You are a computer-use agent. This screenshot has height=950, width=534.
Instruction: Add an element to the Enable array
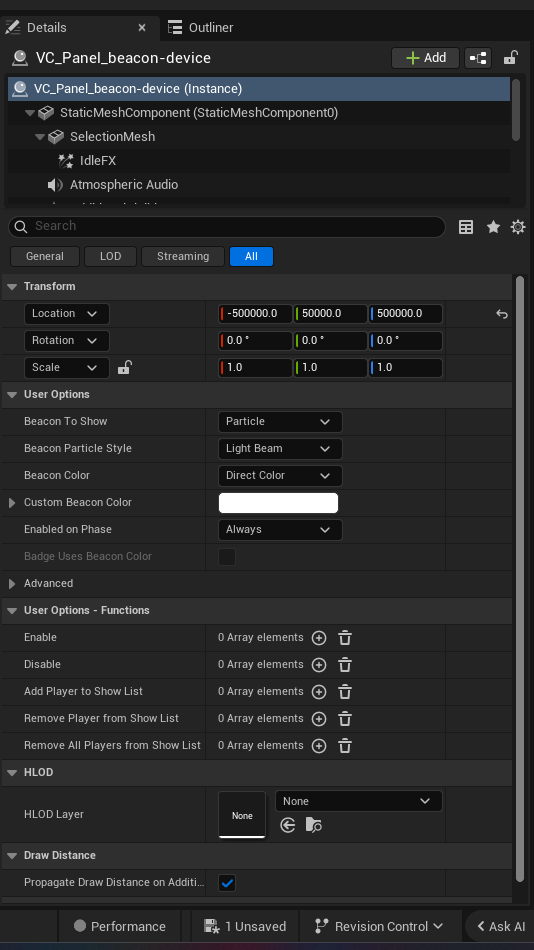319,638
